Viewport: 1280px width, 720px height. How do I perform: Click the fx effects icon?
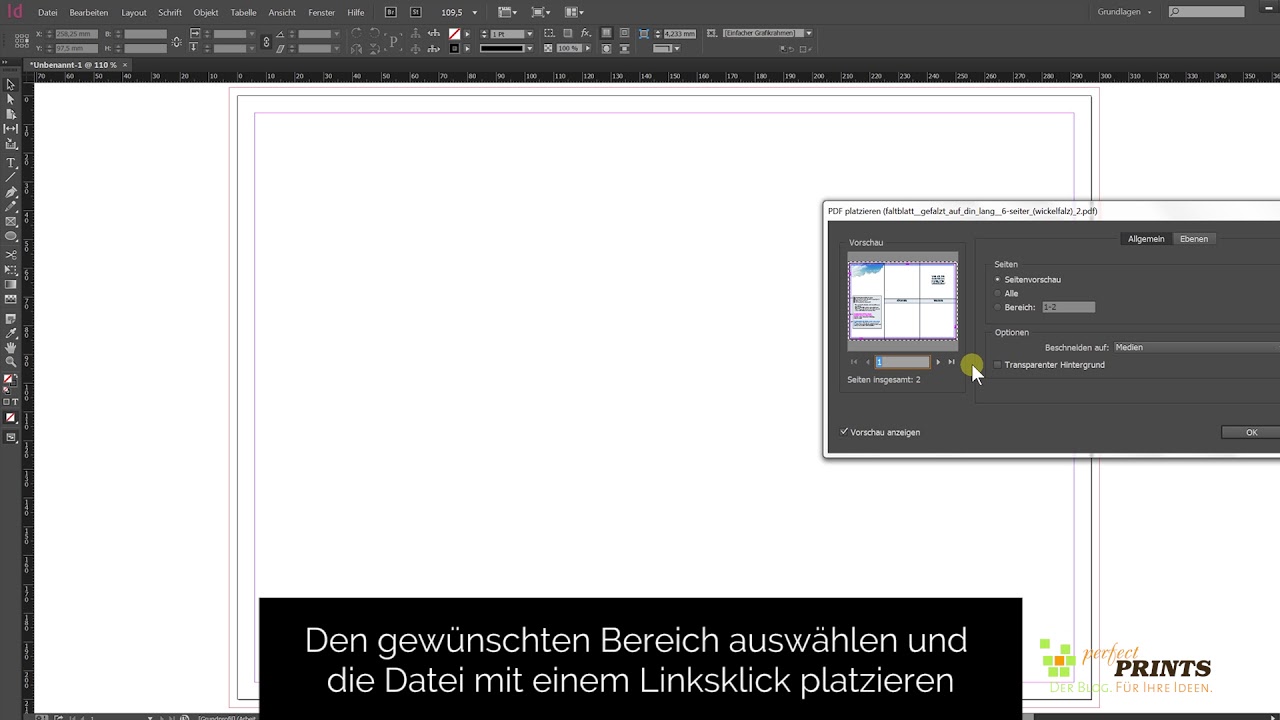point(585,33)
